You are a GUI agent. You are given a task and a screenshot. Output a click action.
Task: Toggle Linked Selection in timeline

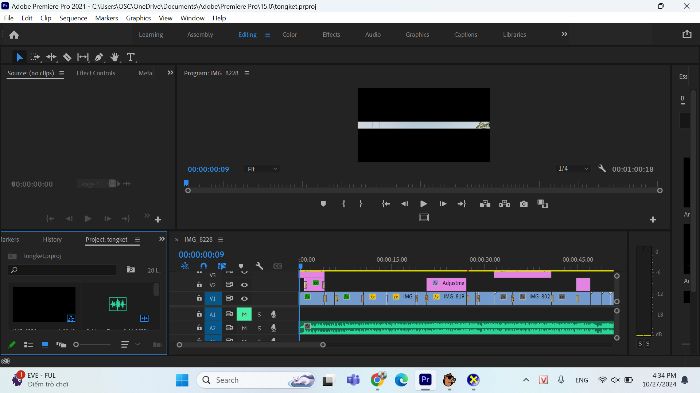coord(222,266)
